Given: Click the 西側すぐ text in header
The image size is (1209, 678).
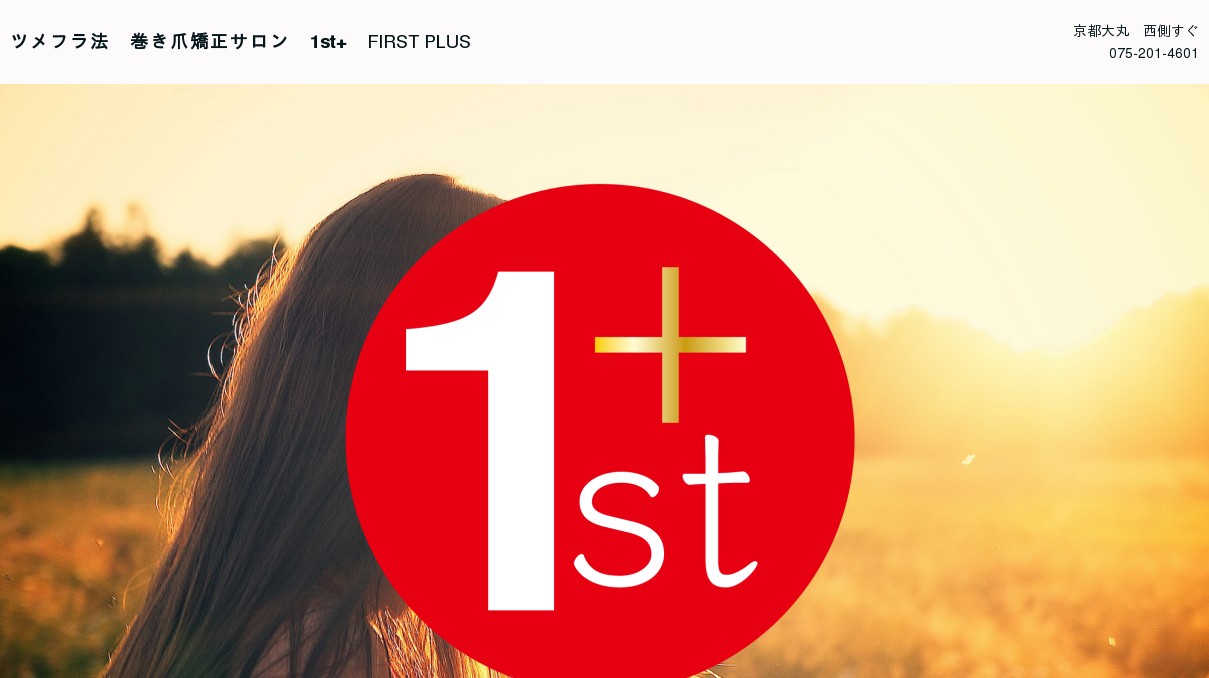Looking at the screenshot, I should pyautogui.click(x=1171, y=31).
